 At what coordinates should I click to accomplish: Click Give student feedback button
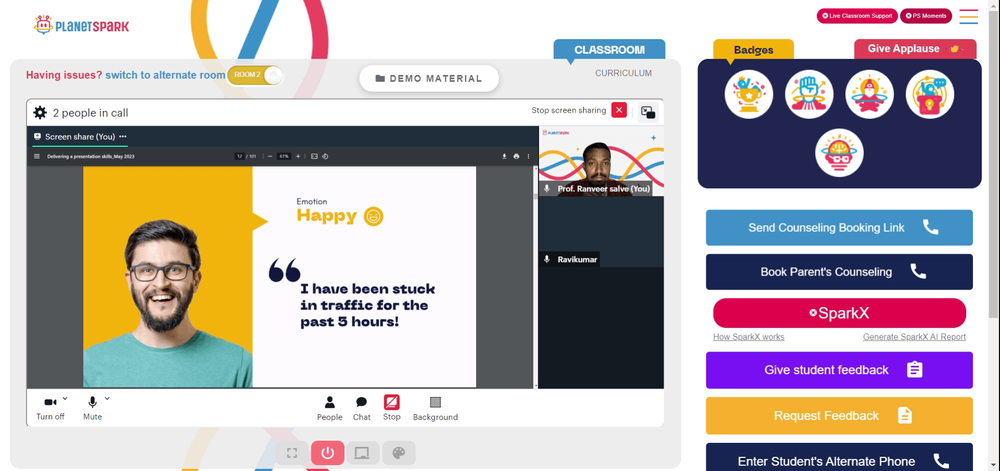tap(839, 370)
